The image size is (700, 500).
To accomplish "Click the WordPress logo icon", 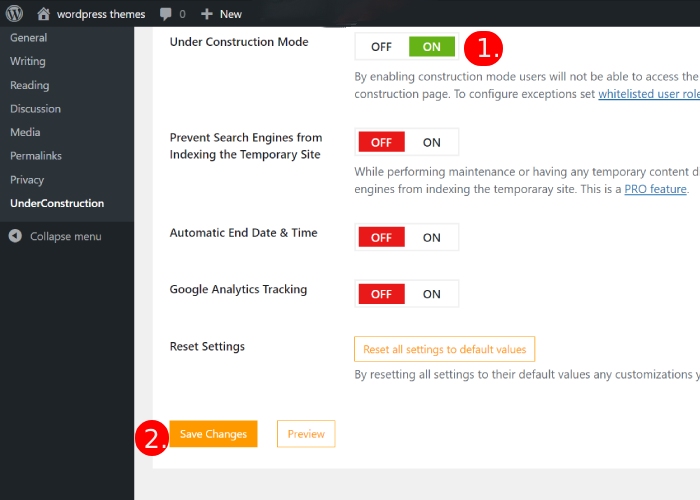I will coord(15,14).
